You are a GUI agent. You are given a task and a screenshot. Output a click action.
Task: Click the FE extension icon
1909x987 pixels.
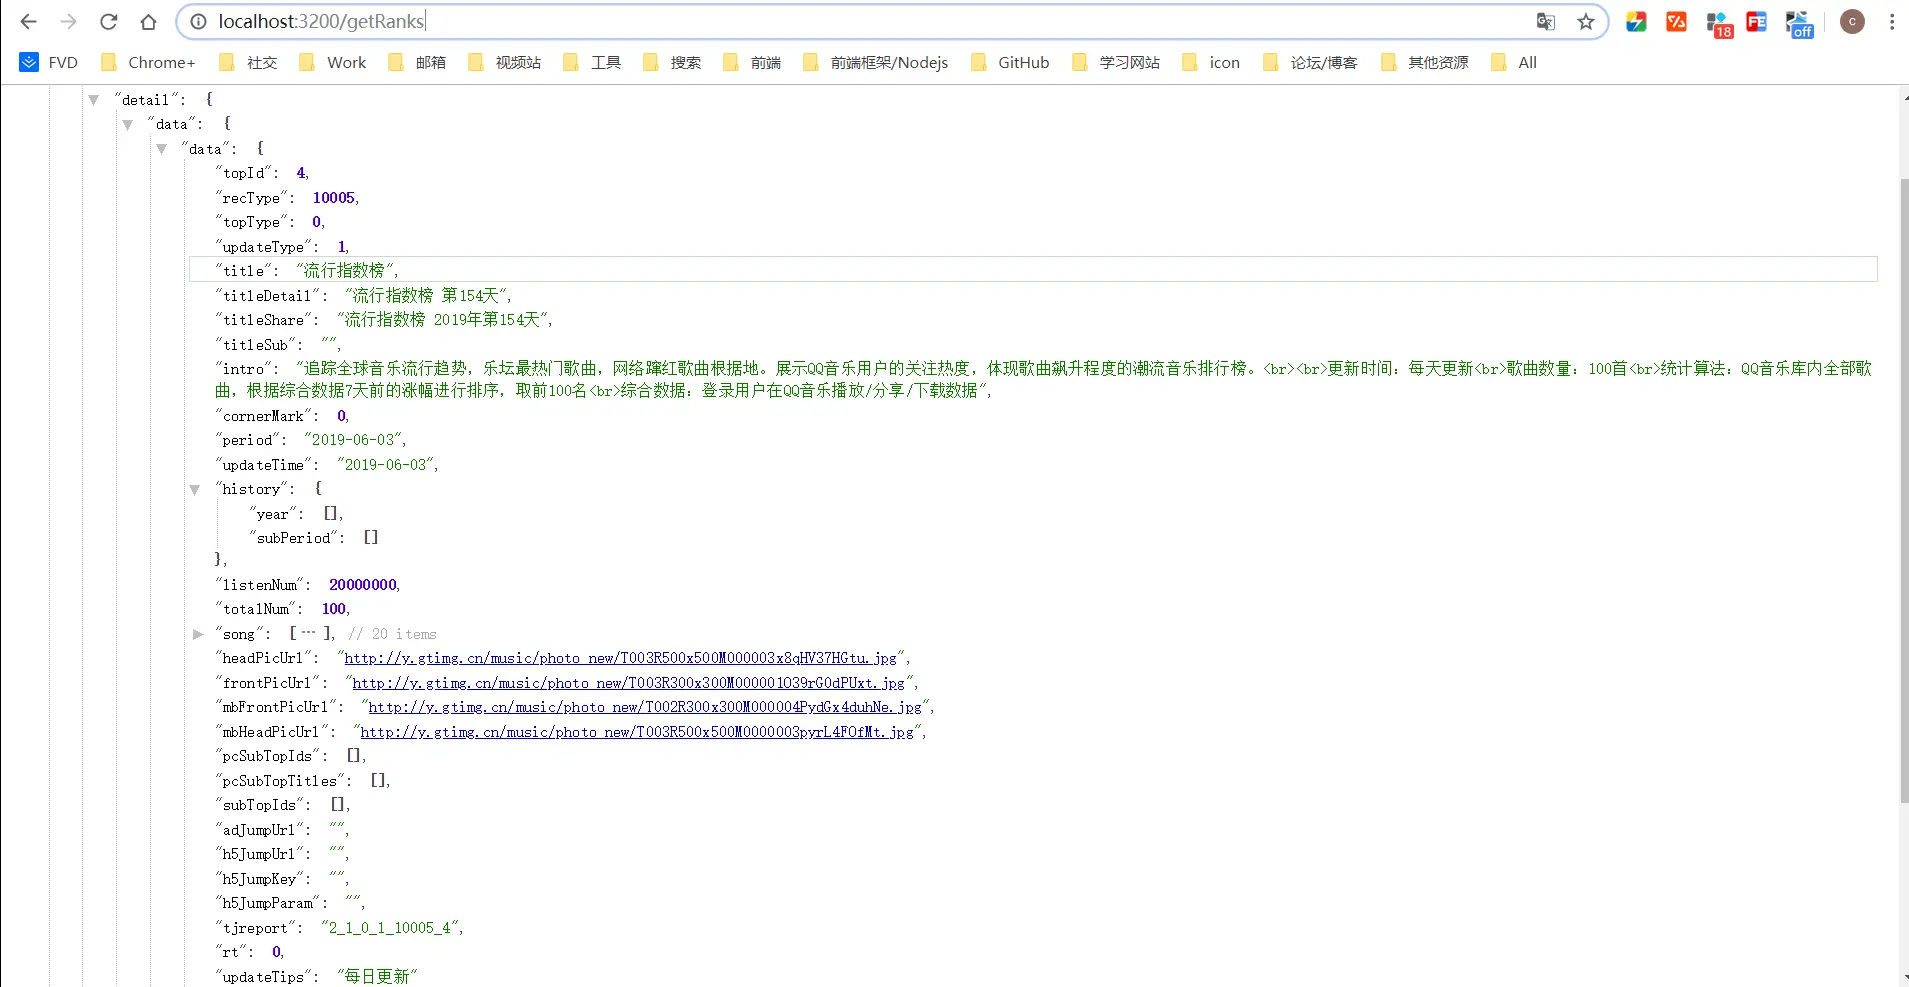tap(1757, 21)
